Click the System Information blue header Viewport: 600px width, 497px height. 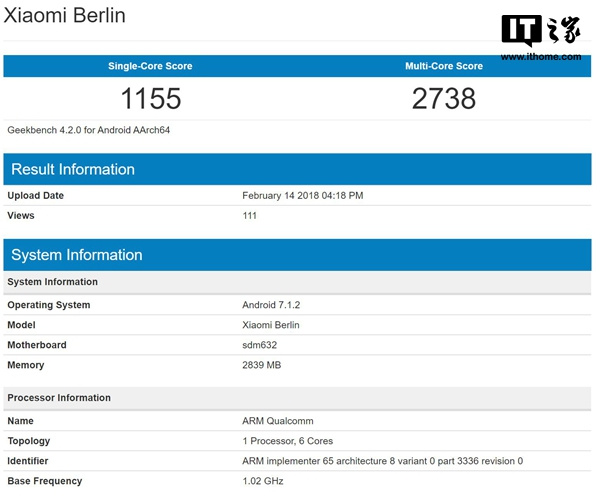tap(297, 255)
